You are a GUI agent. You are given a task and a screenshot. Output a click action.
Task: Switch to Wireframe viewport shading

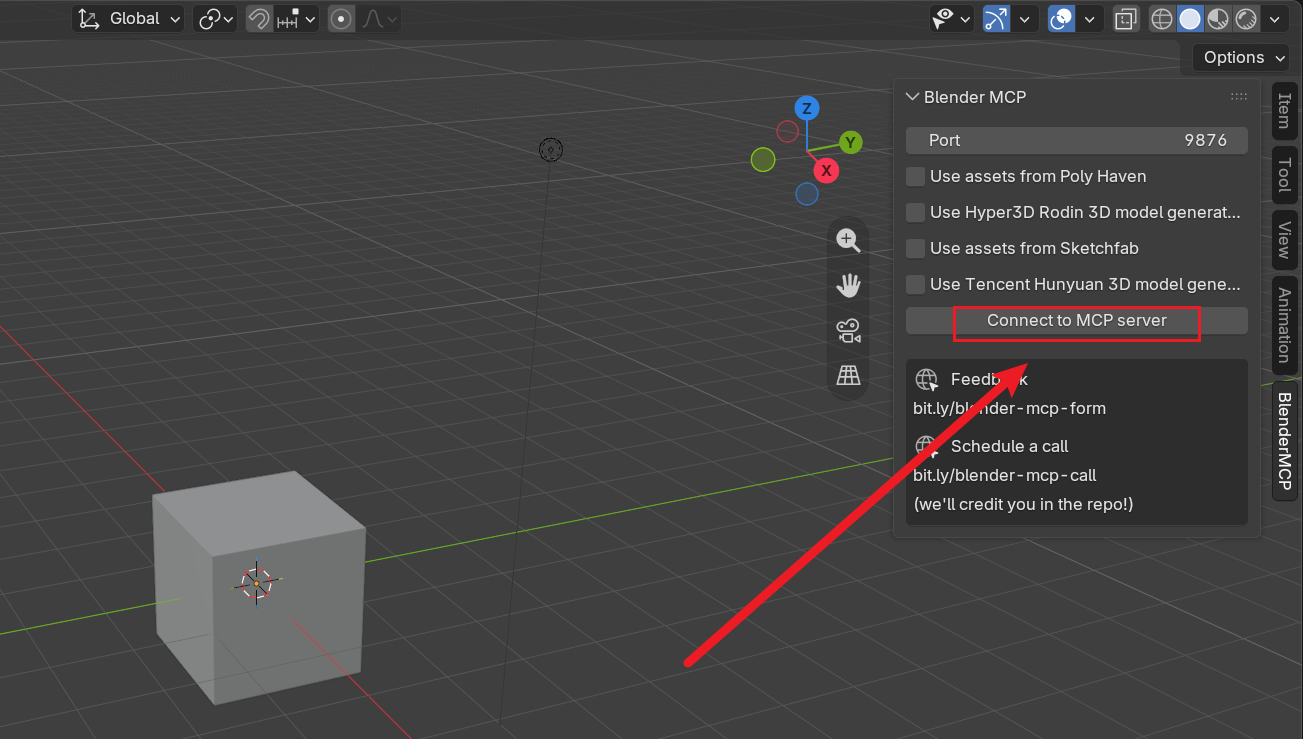click(1162, 18)
